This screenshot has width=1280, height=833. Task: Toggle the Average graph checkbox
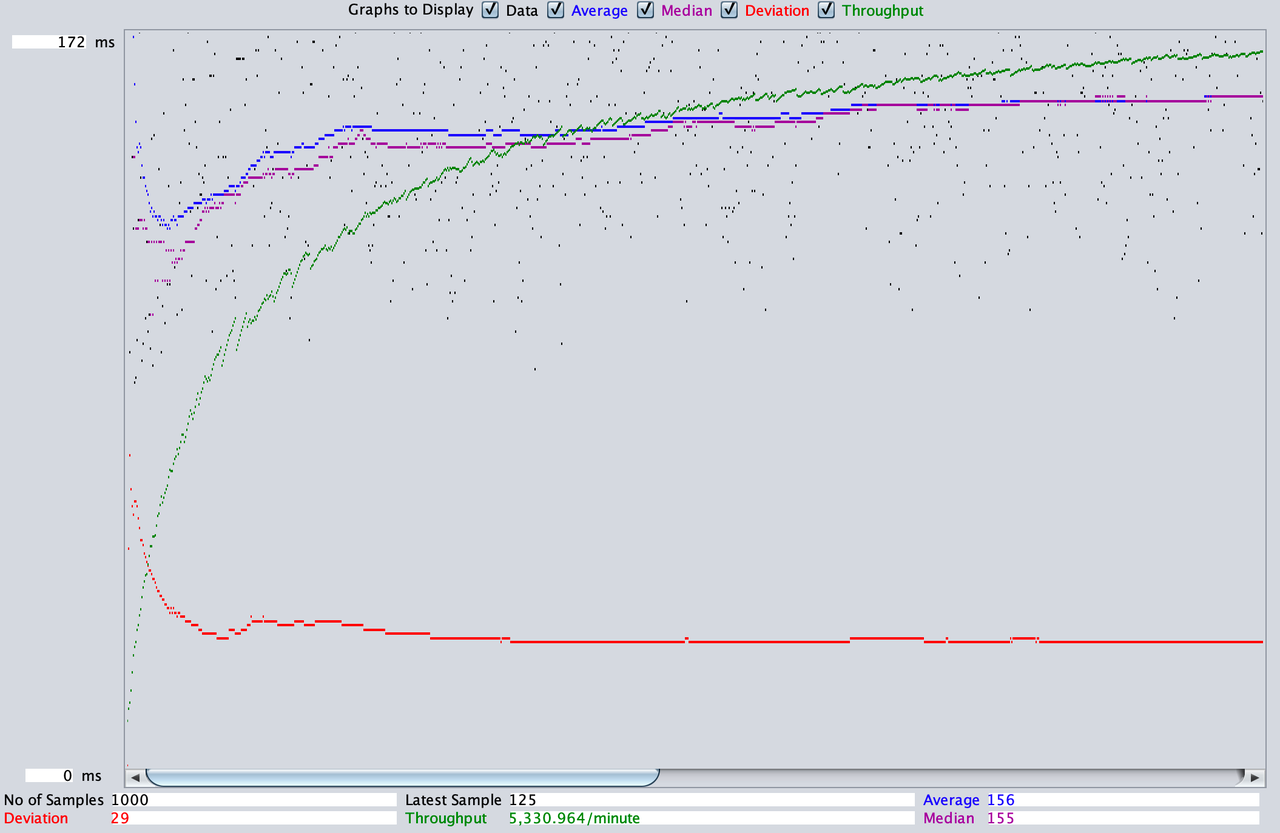pyautogui.click(x=556, y=11)
